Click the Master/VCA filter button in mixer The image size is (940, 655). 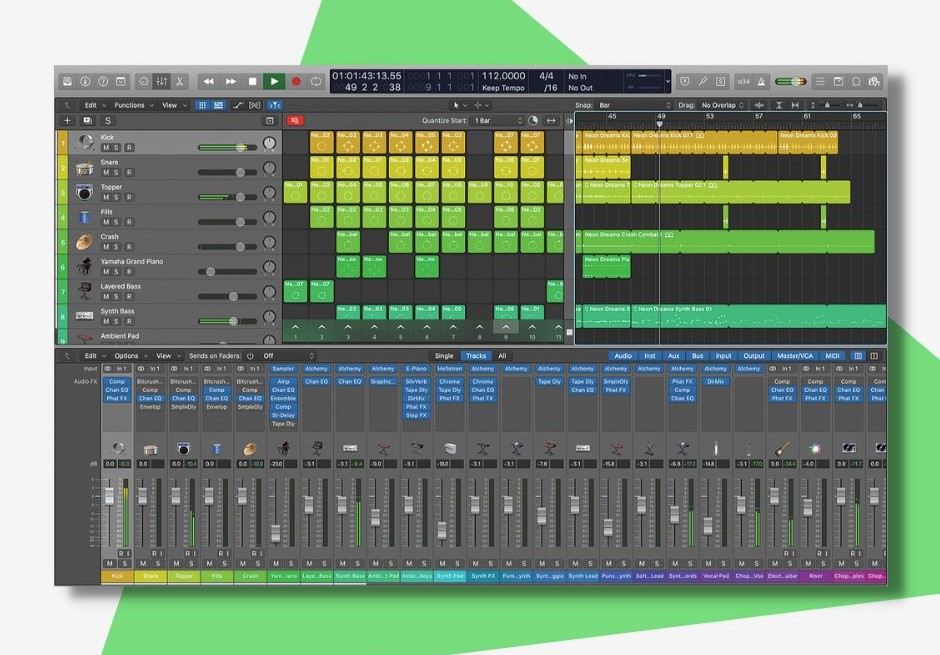click(795, 356)
